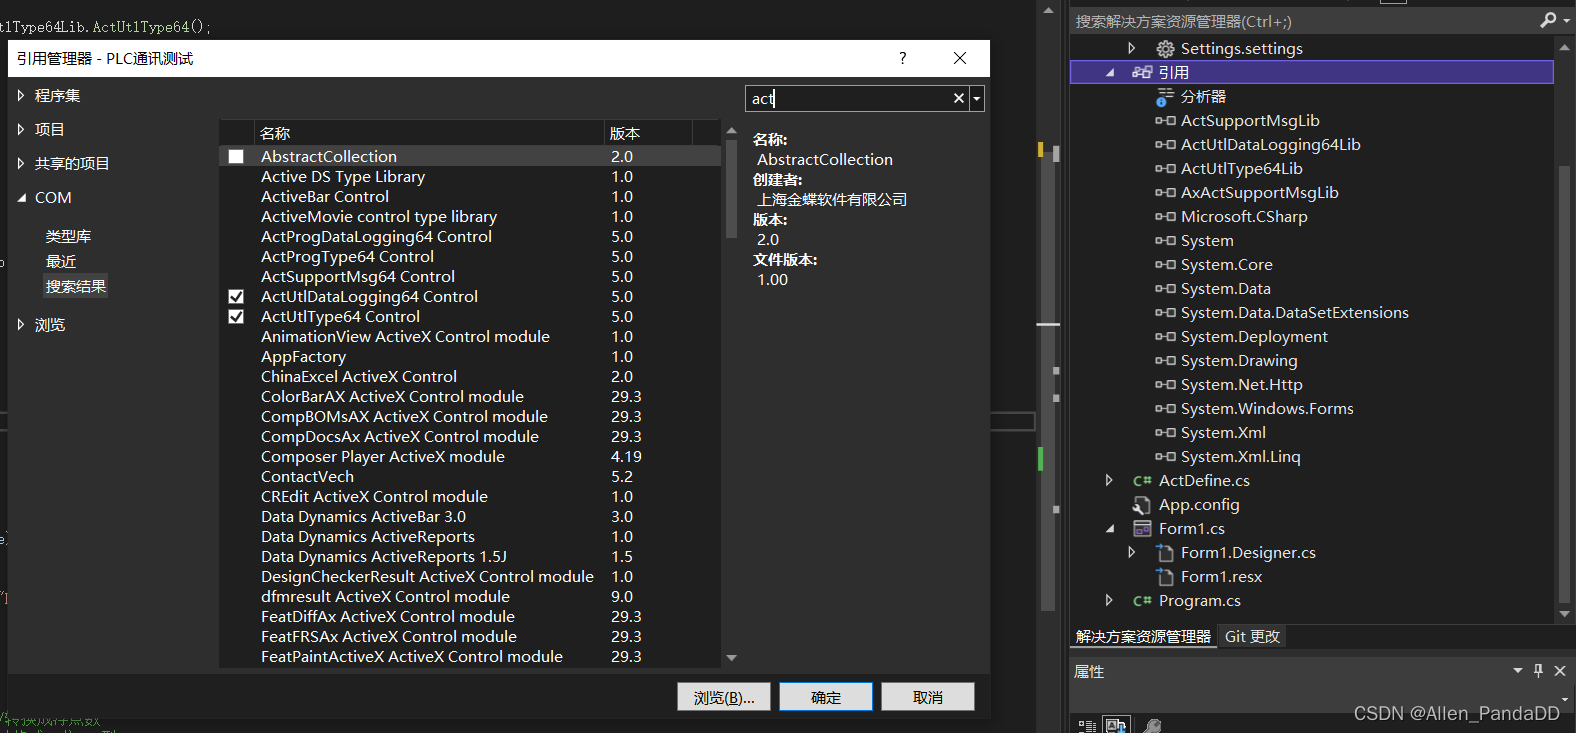The image size is (1576, 733).
Task: Clear the act search text with X
Action: tap(958, 98)
